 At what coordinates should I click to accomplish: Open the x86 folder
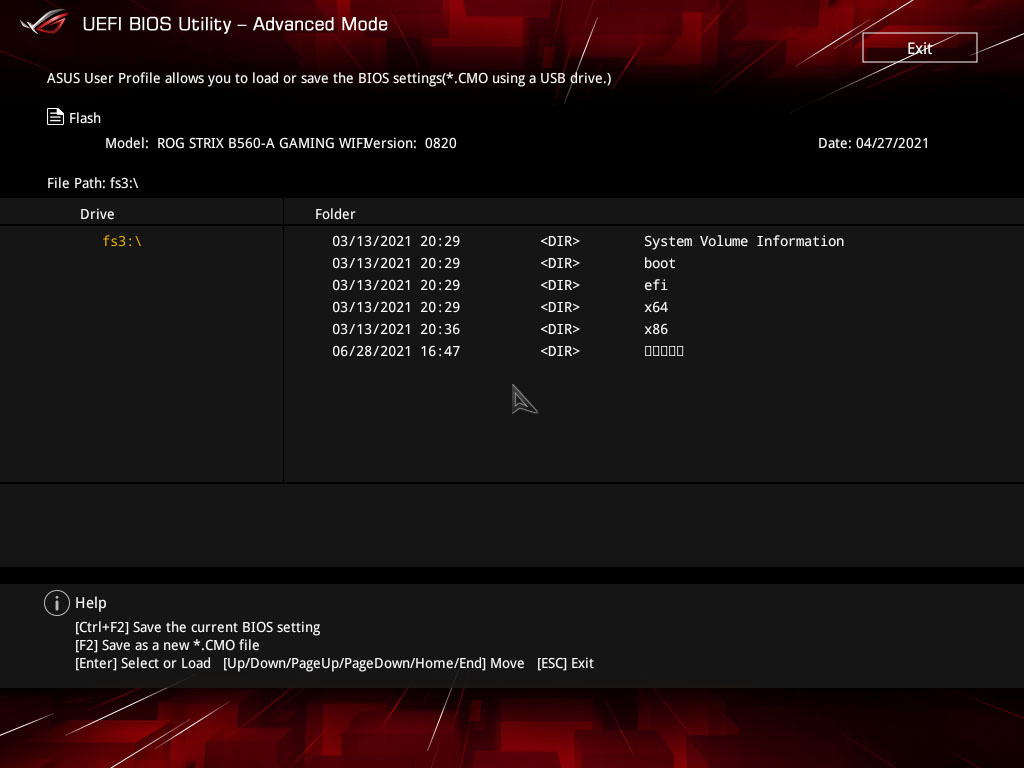point(656,329)
